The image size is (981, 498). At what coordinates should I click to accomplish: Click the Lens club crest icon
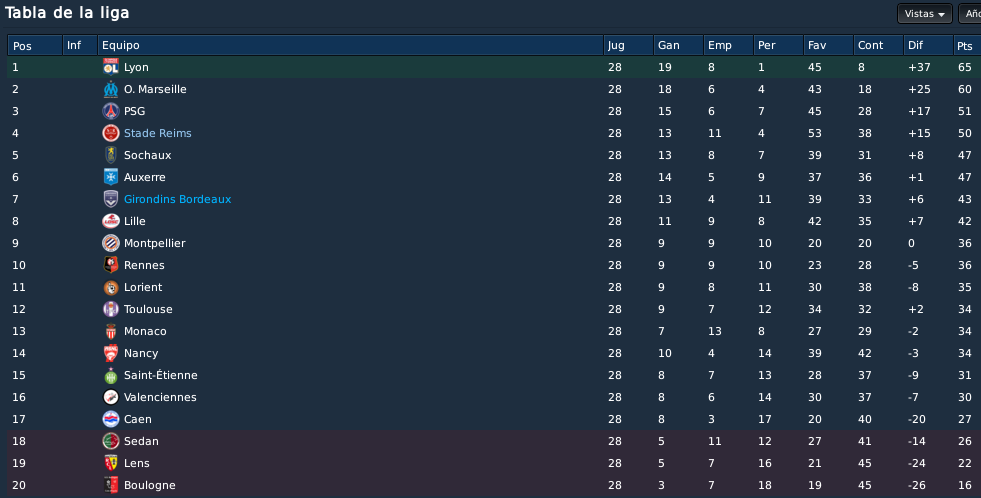111,463
